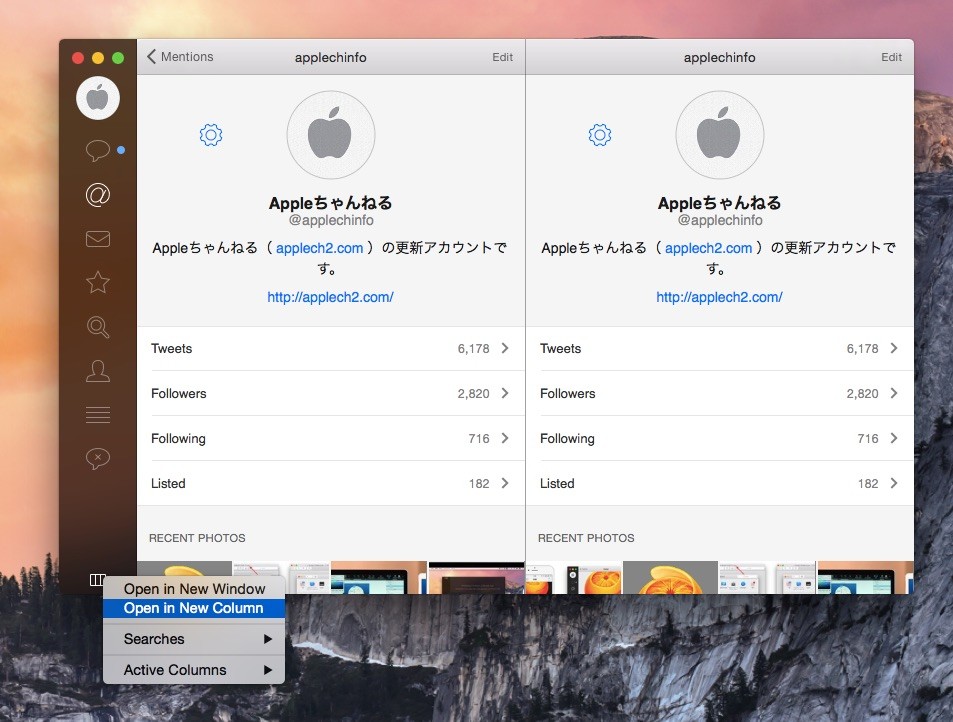Image resolution: width=953 pixels, height=722 pixels.
Task: Click the 182 listed count in right column
Action: [x=868, y=484]
